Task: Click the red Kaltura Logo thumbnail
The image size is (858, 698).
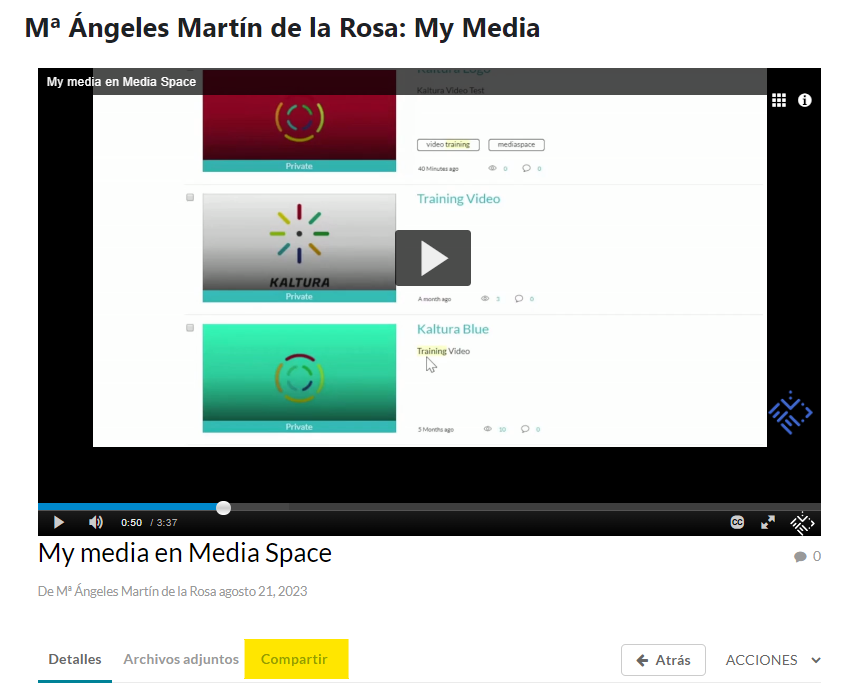Action: coord(299,121)
